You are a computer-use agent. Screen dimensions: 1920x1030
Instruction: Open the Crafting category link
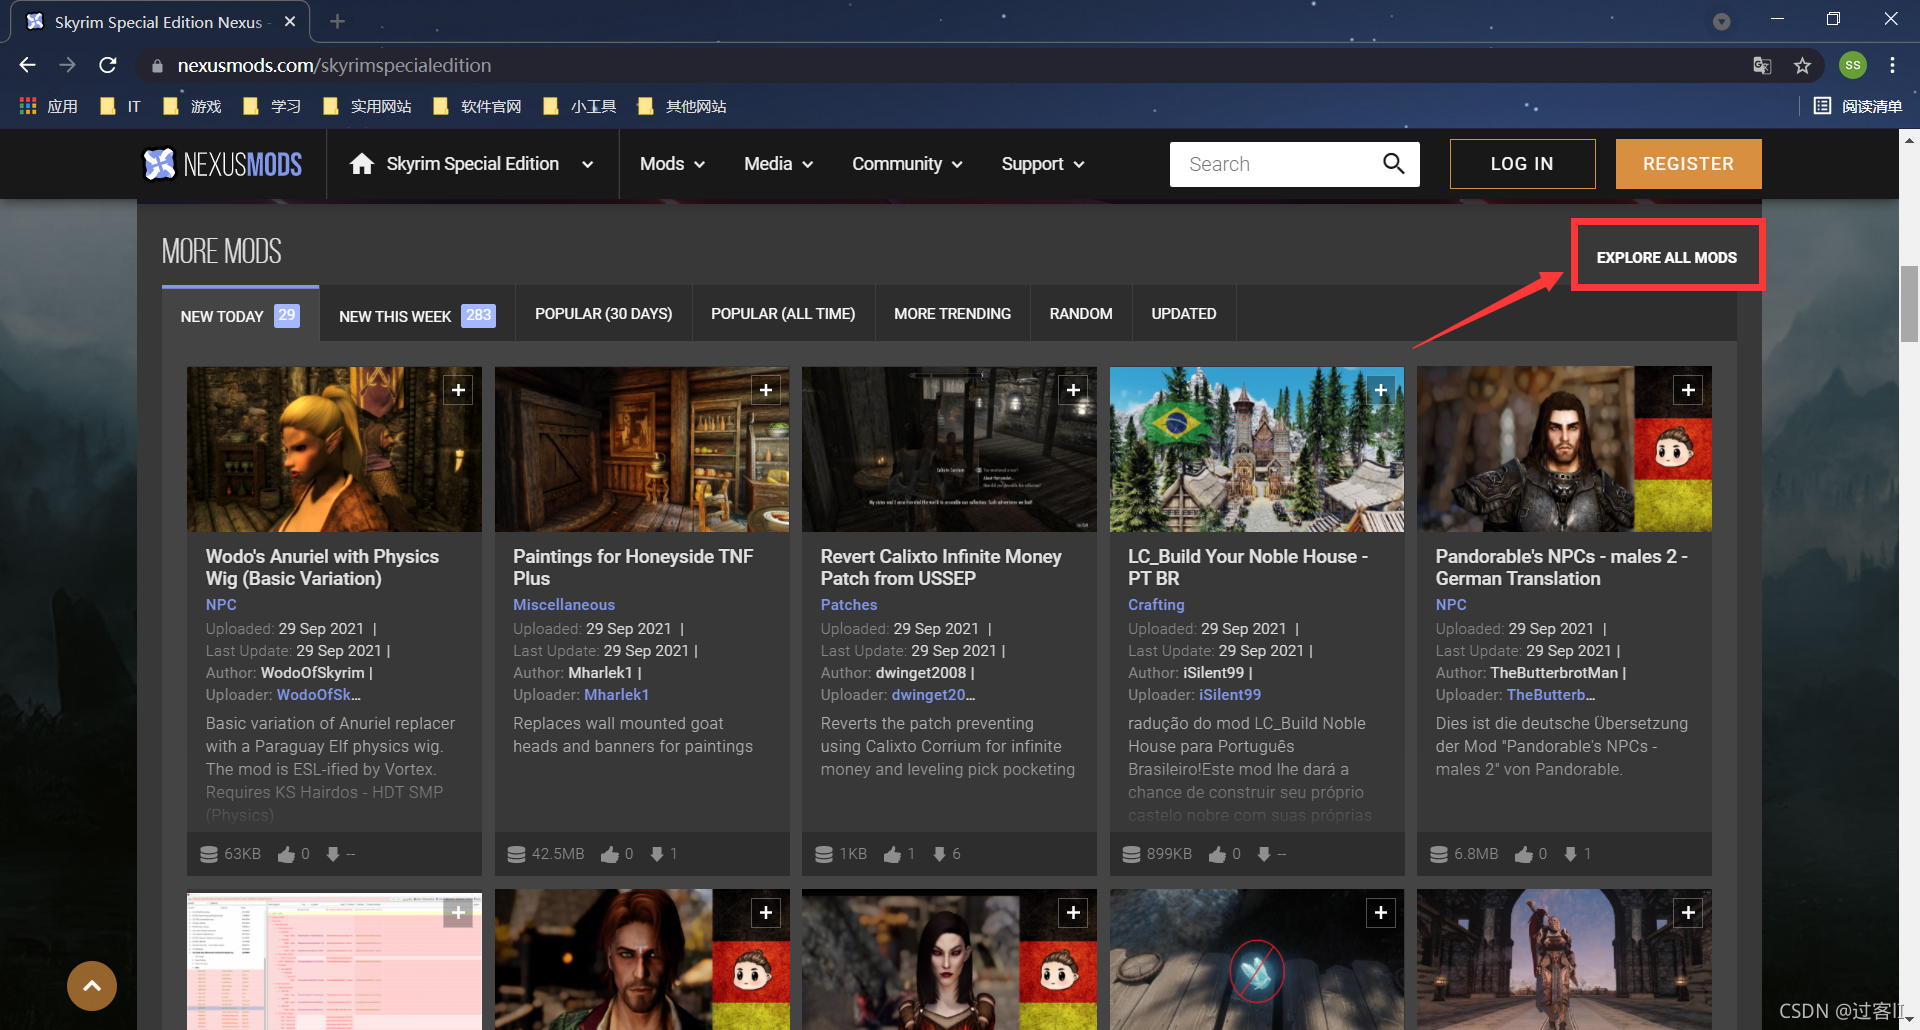point(1156,605)
